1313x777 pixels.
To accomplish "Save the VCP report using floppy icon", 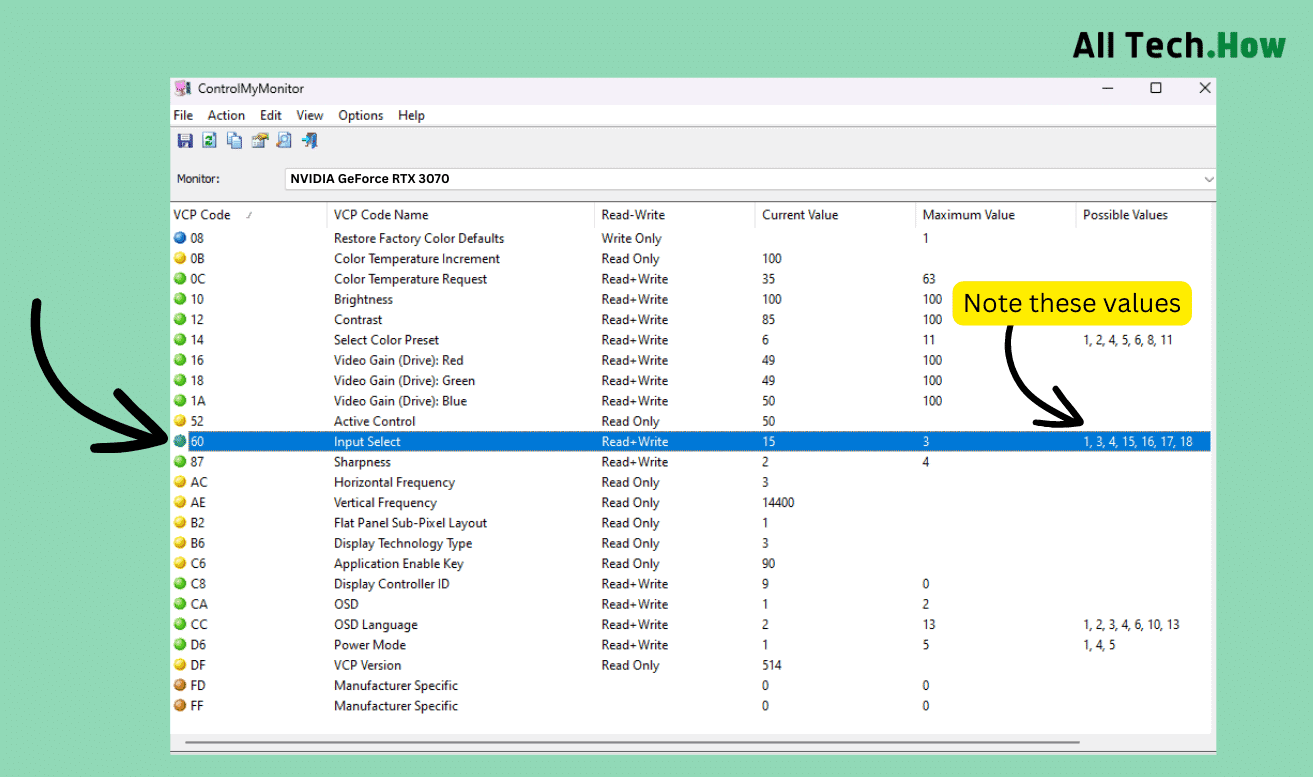I will [185, 140].
